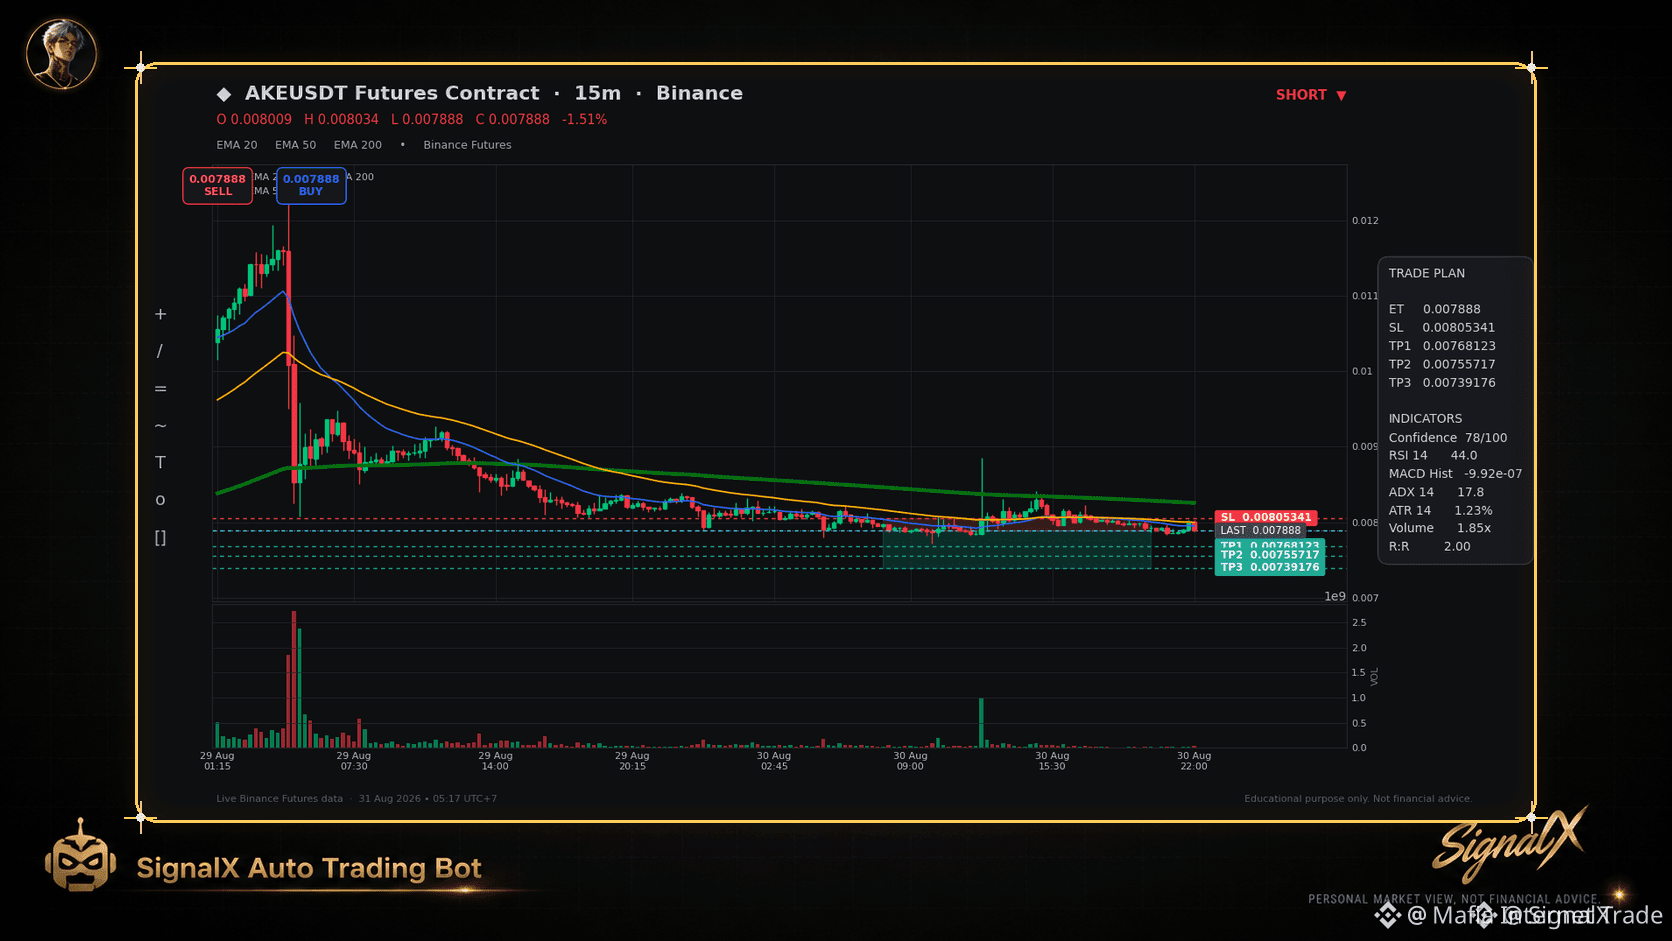Click the SignalX script signature logo
The width and height of the screenshot is (1672, 941).
click(1510, 843)
